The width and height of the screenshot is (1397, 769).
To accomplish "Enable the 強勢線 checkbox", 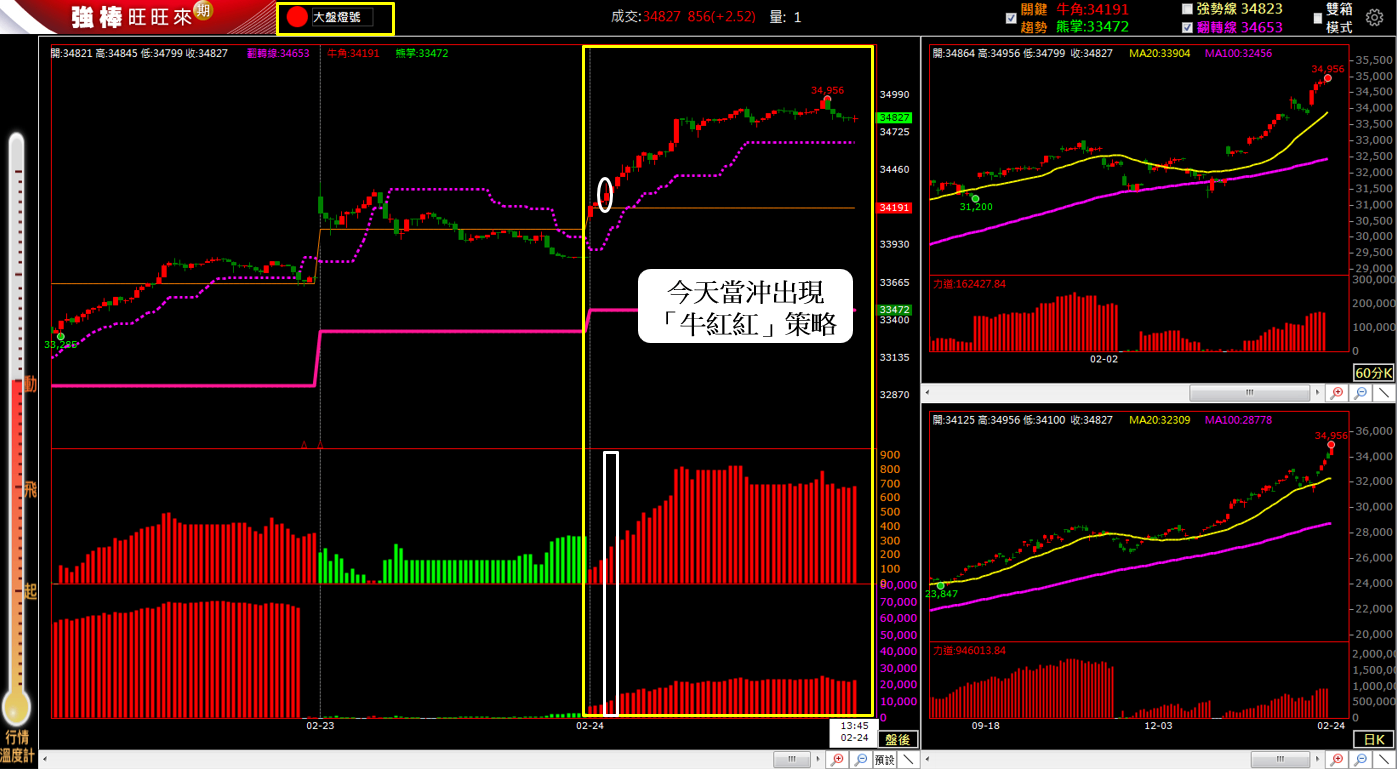I will pos(1187,9).
